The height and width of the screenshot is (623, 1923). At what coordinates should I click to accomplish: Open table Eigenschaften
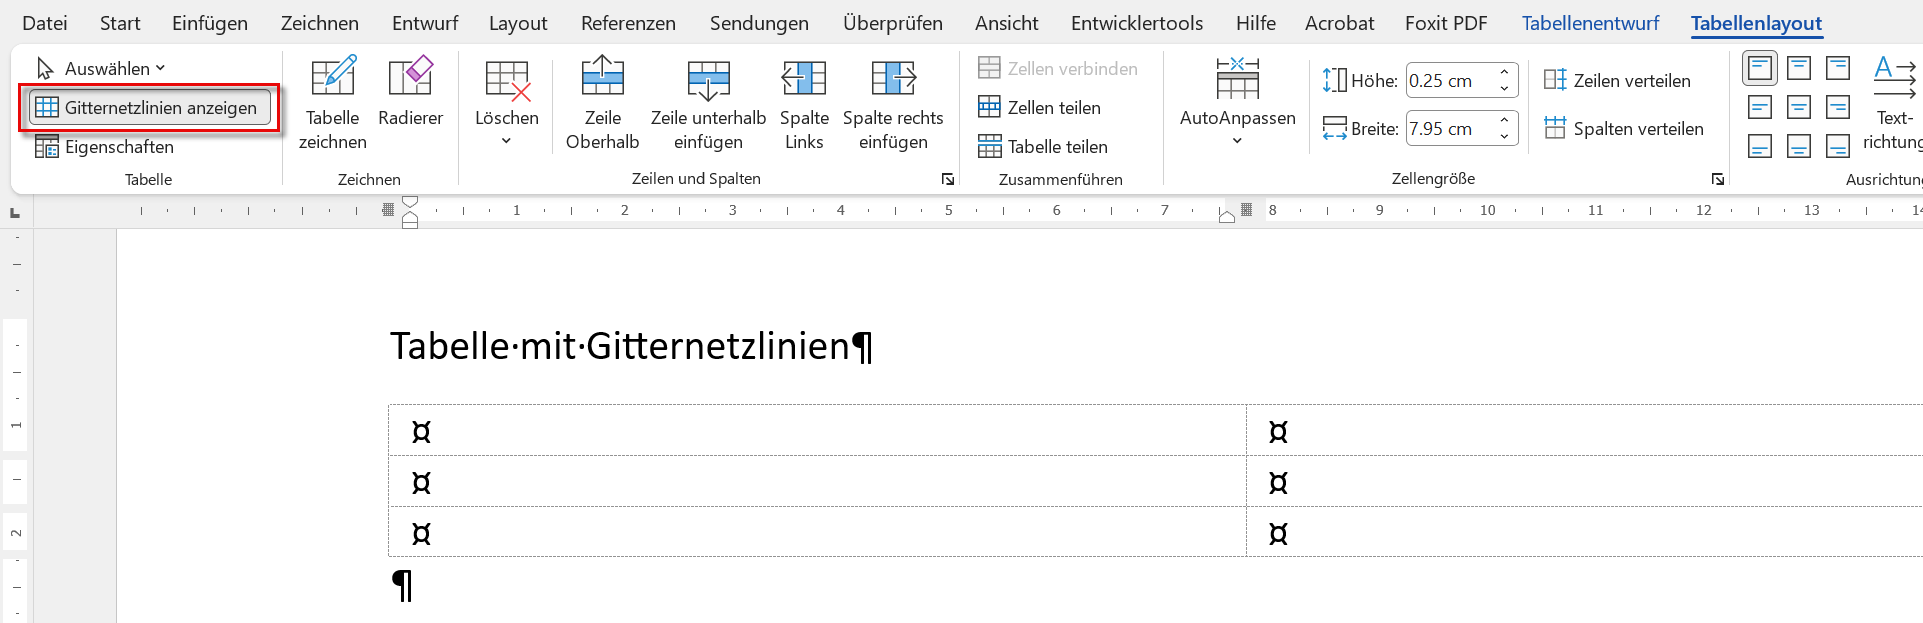coord(105,147)
